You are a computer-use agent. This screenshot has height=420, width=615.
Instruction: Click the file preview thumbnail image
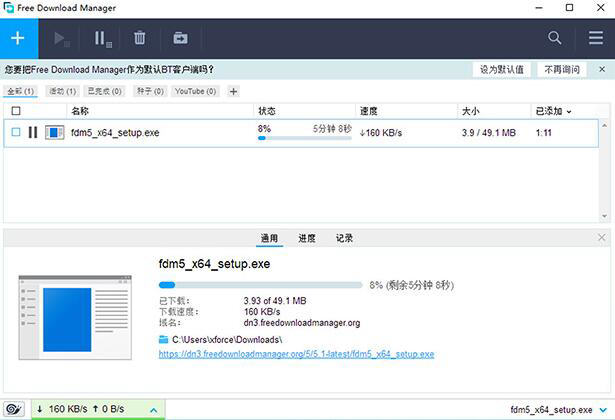[75, 317]
